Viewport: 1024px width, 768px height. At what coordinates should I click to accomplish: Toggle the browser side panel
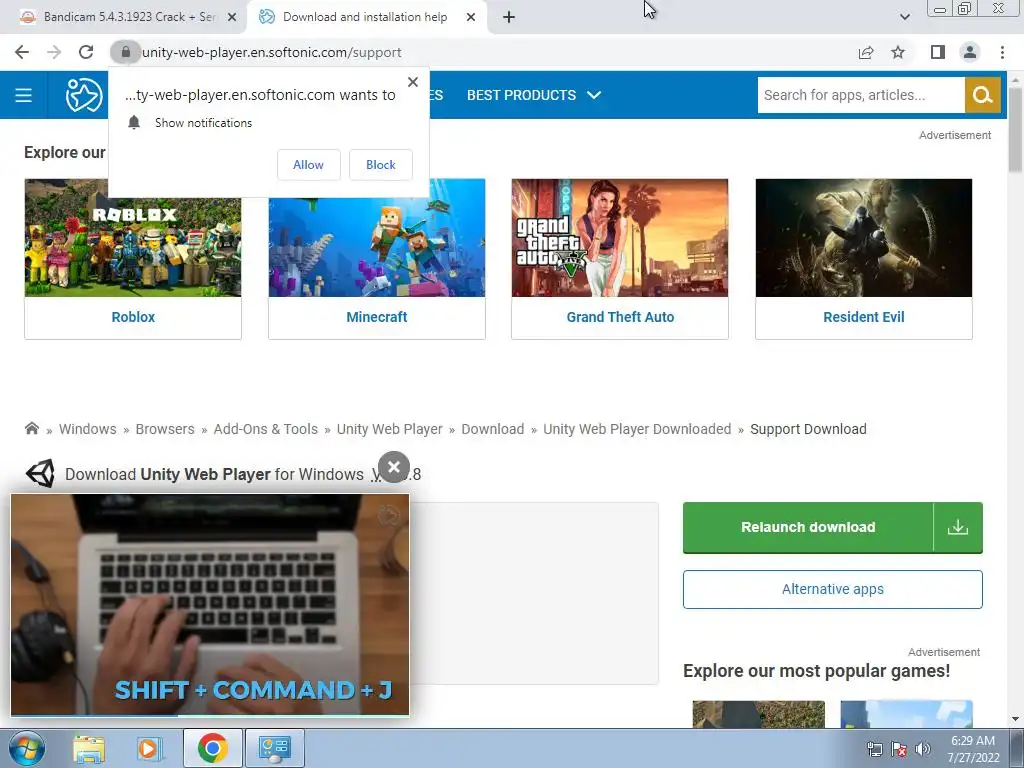coord(938,52)
